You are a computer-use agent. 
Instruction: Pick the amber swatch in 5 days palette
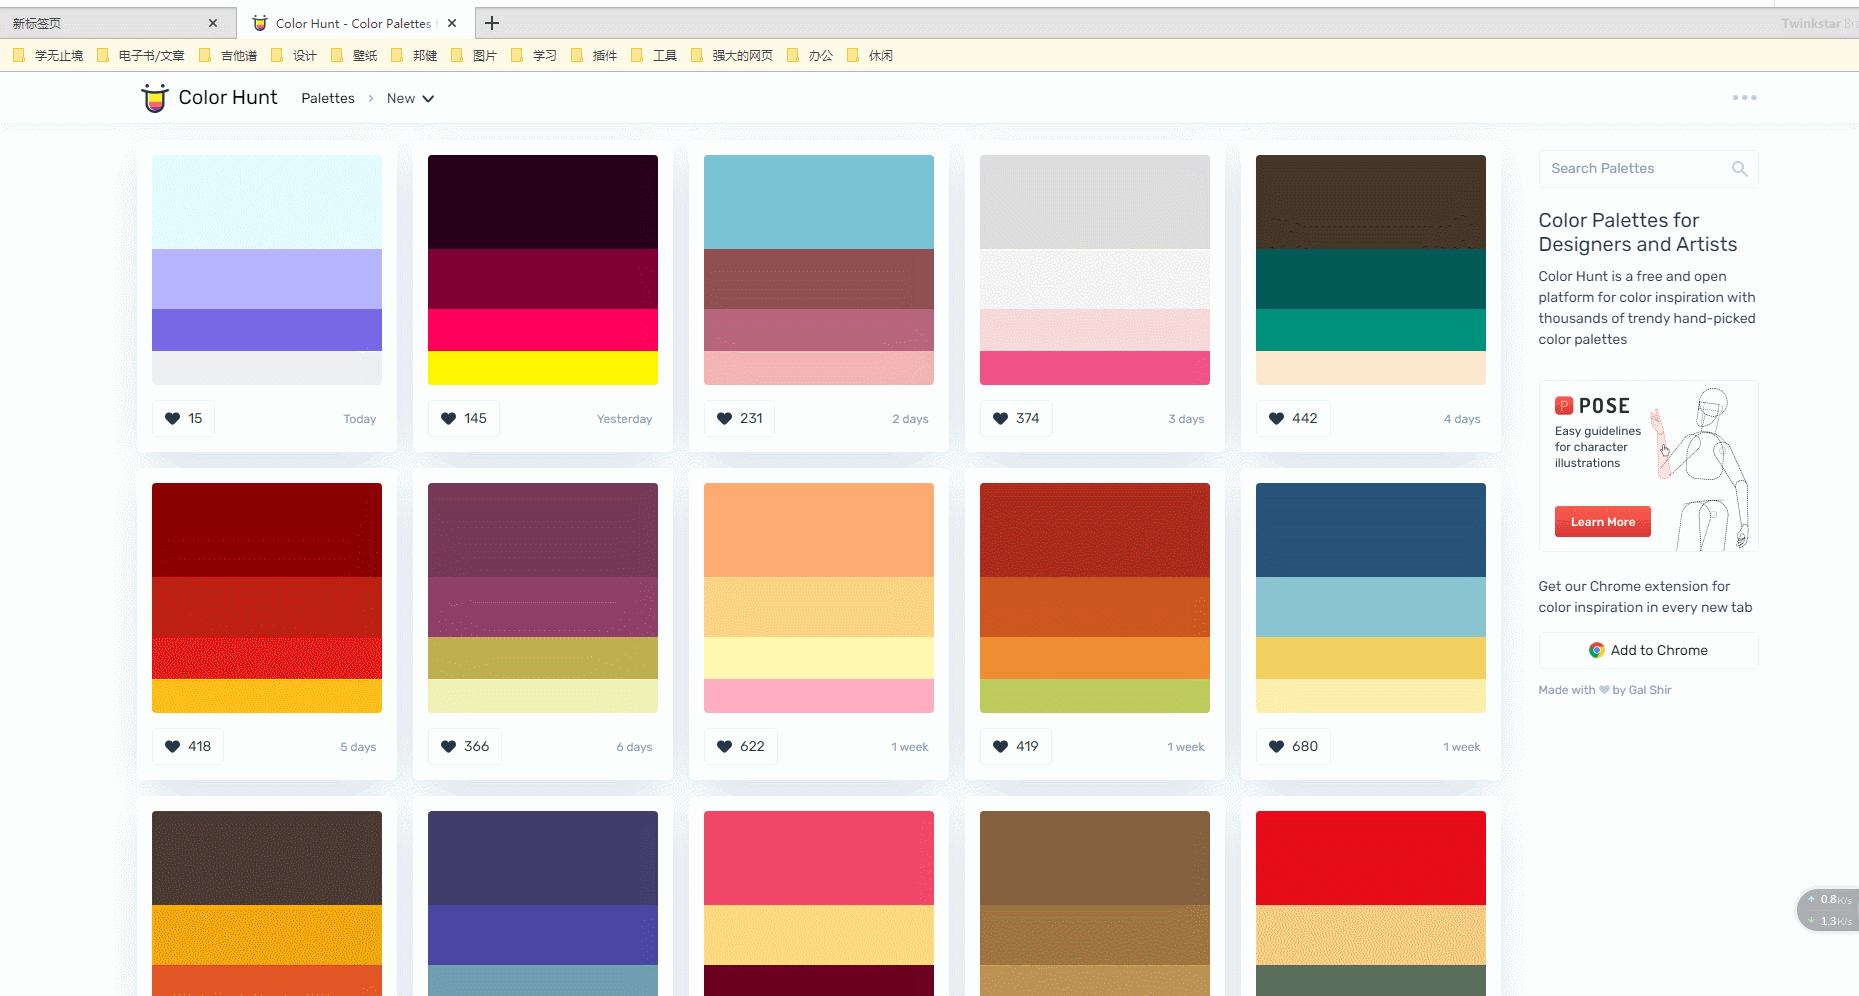(267, 696)
